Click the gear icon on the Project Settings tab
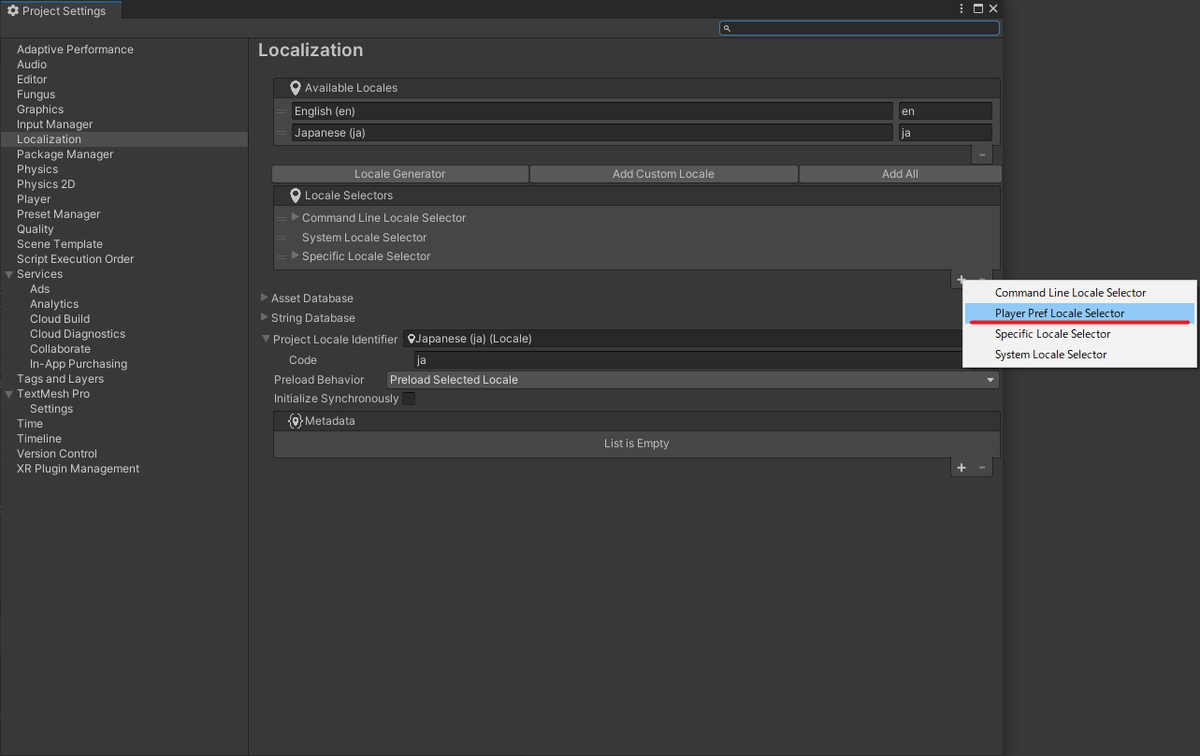The height and width of the screenshot is (756, 1200). [x=13, y=10]
